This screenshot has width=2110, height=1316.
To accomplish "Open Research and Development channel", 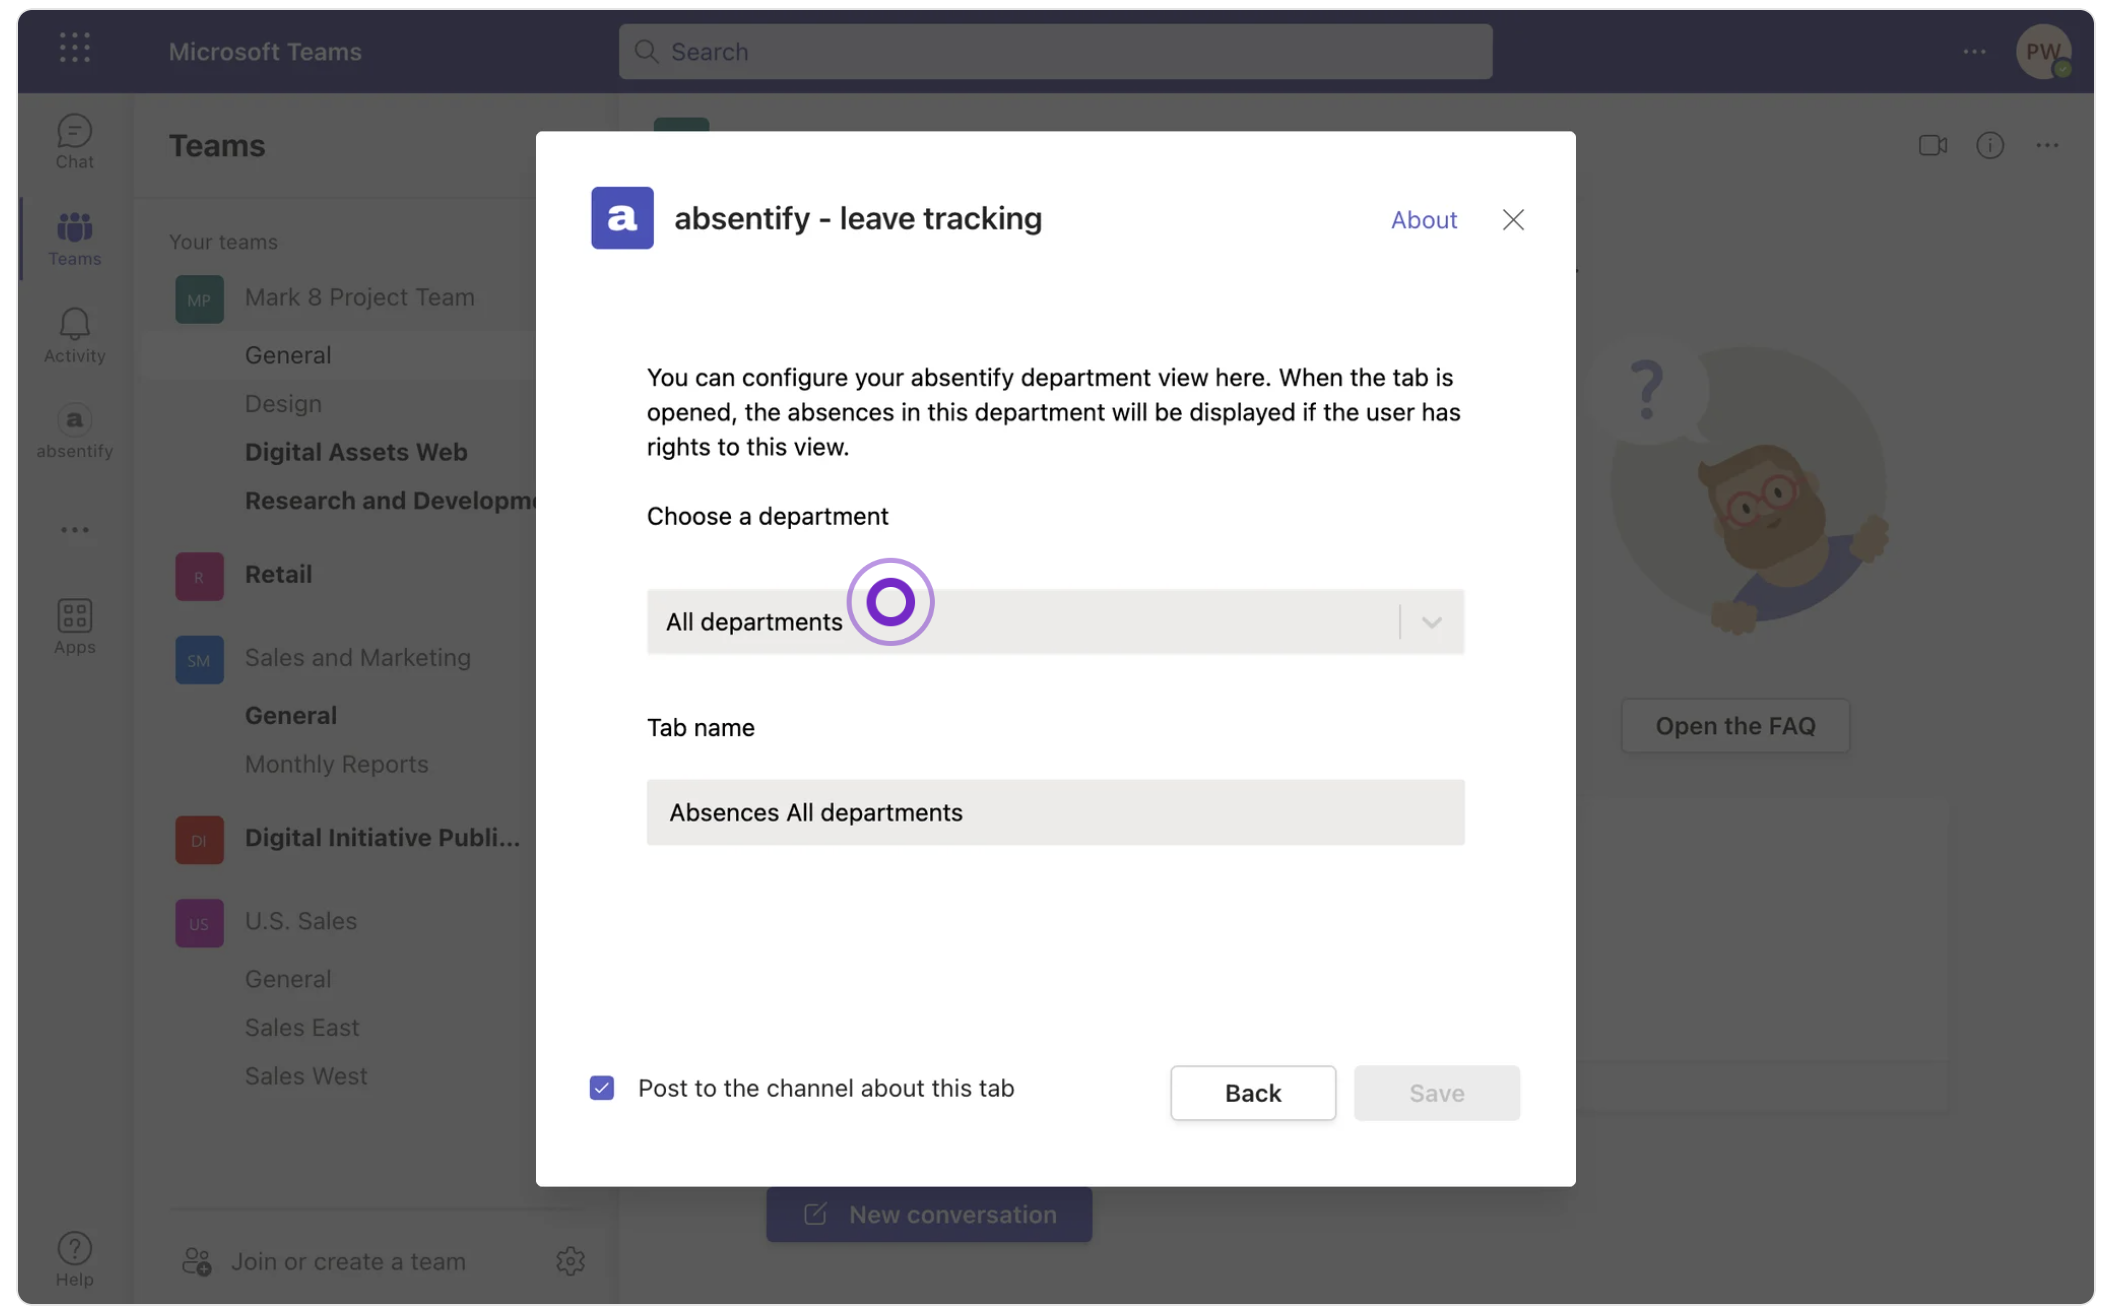I will coord(390,501).
